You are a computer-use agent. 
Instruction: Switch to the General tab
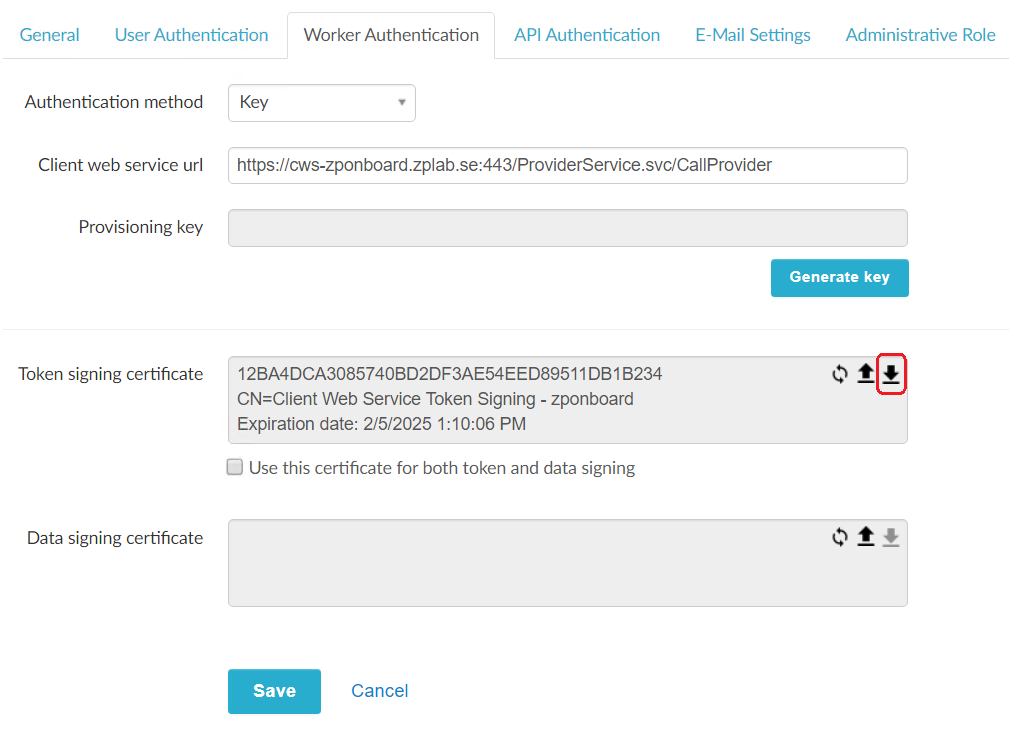click(x=49, y=34)
